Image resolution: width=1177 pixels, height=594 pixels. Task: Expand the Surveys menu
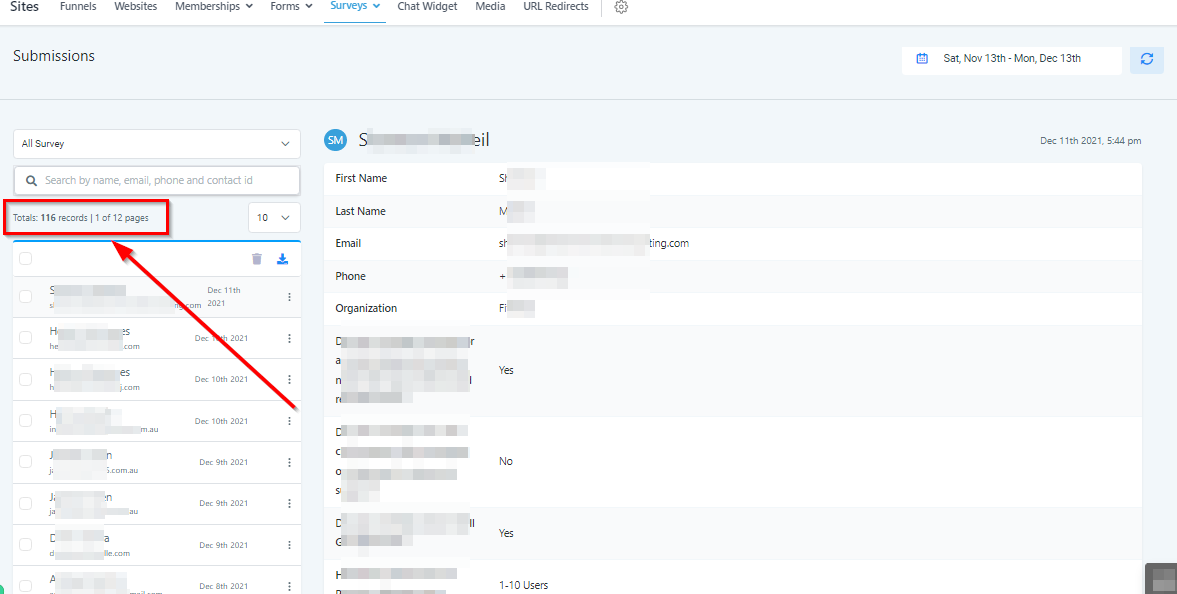pos(355,6)
